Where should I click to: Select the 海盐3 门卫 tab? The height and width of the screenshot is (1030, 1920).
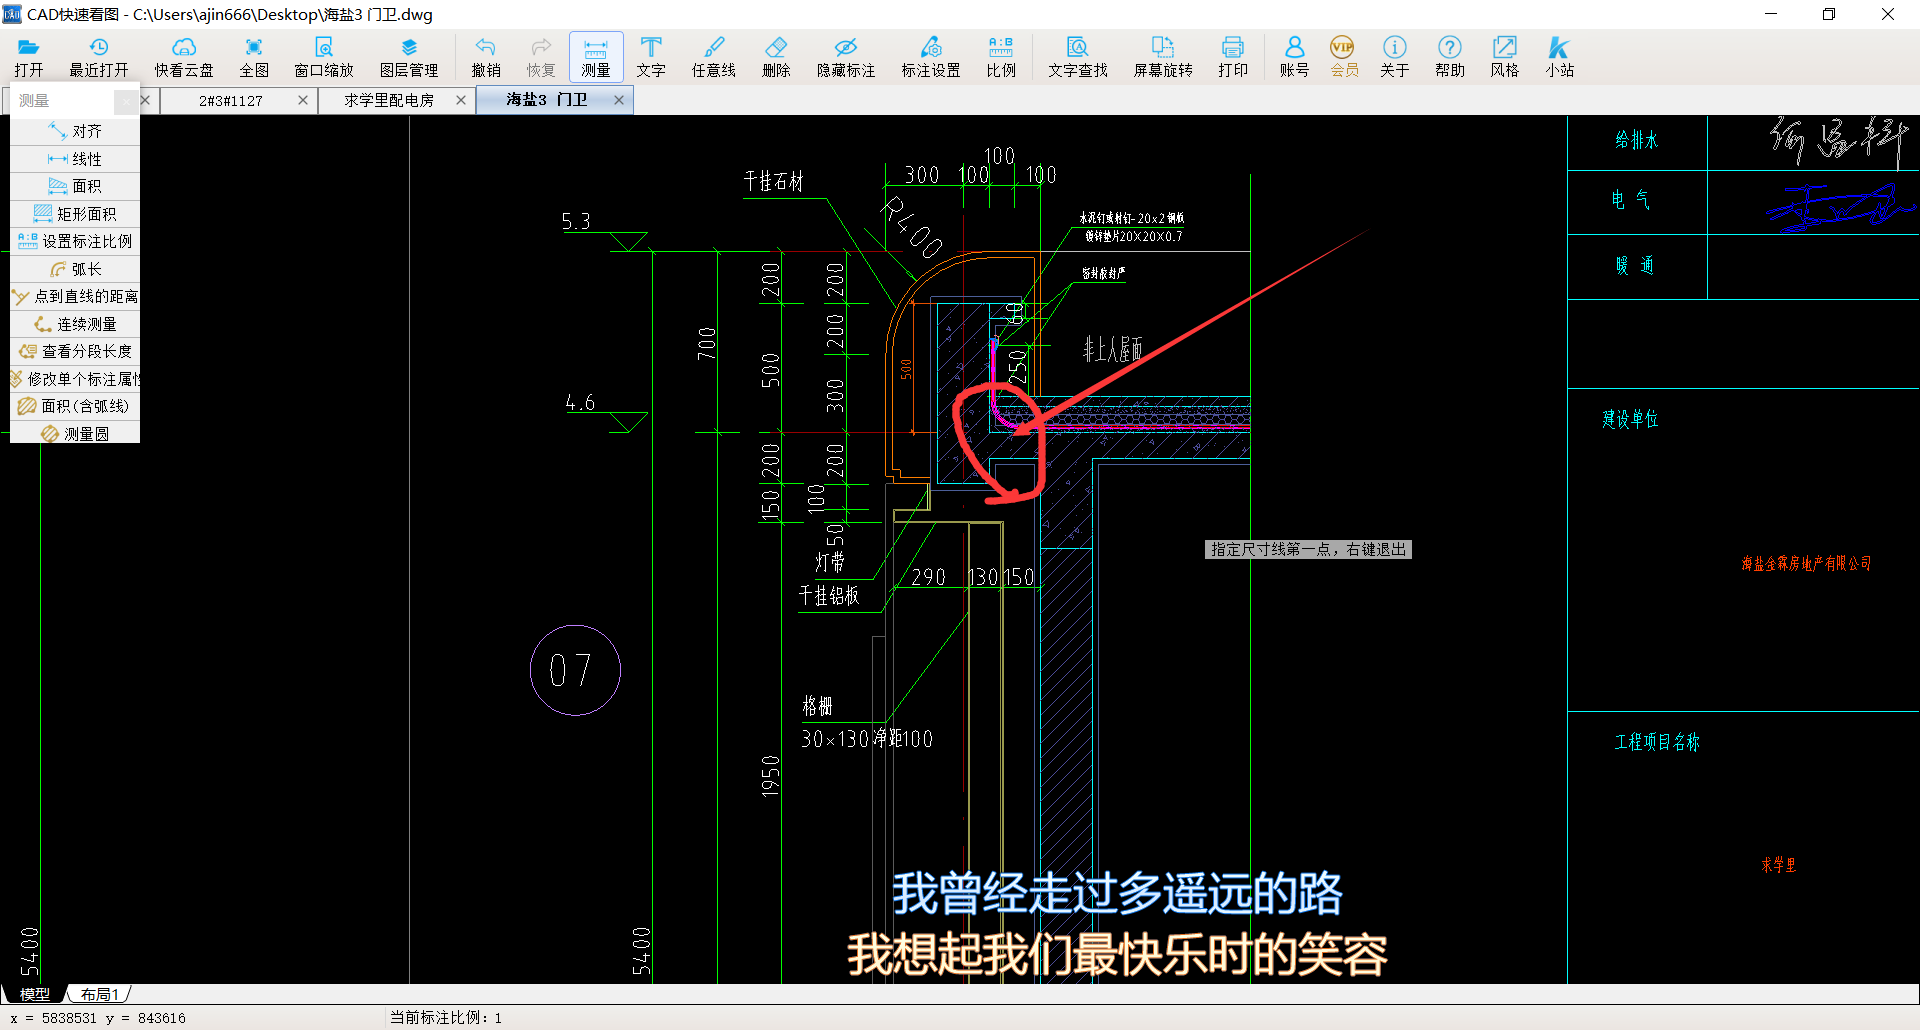point(547,100)
